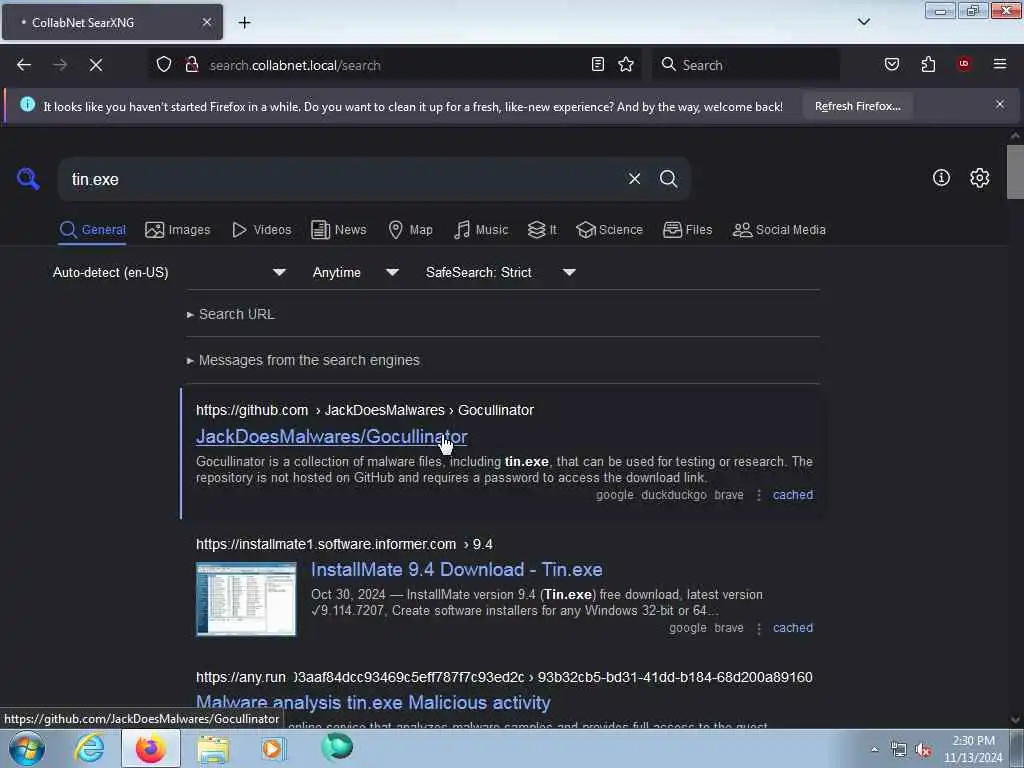Screen dimensions: 1024x768
Task: Open the SafeSearch: Strict dropdown
Action: pyautogui.click(x=501, y=272)
